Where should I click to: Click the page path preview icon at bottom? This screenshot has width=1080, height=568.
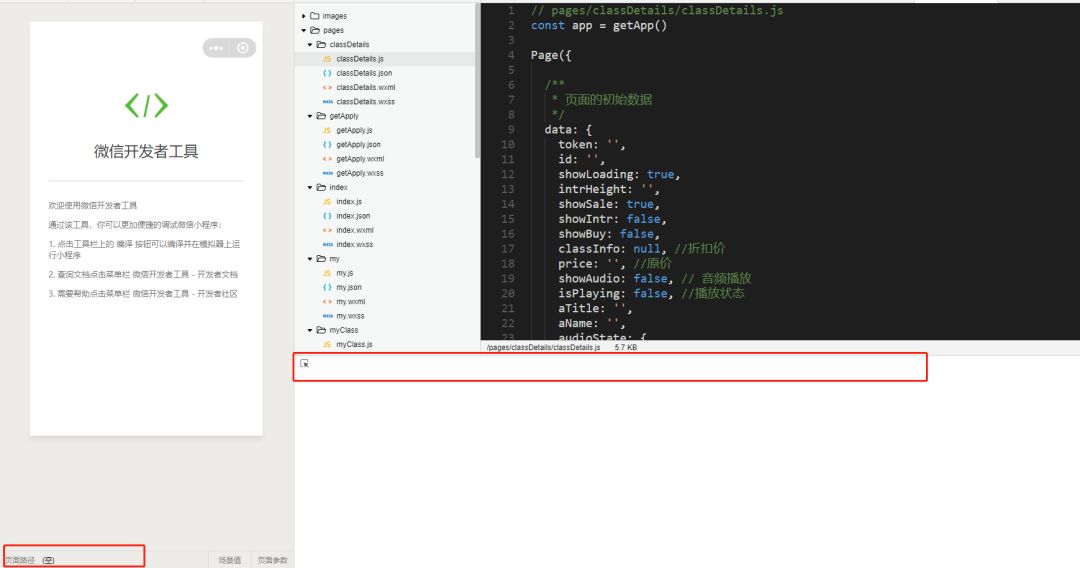pyautogui.click(x=48, y=560)
